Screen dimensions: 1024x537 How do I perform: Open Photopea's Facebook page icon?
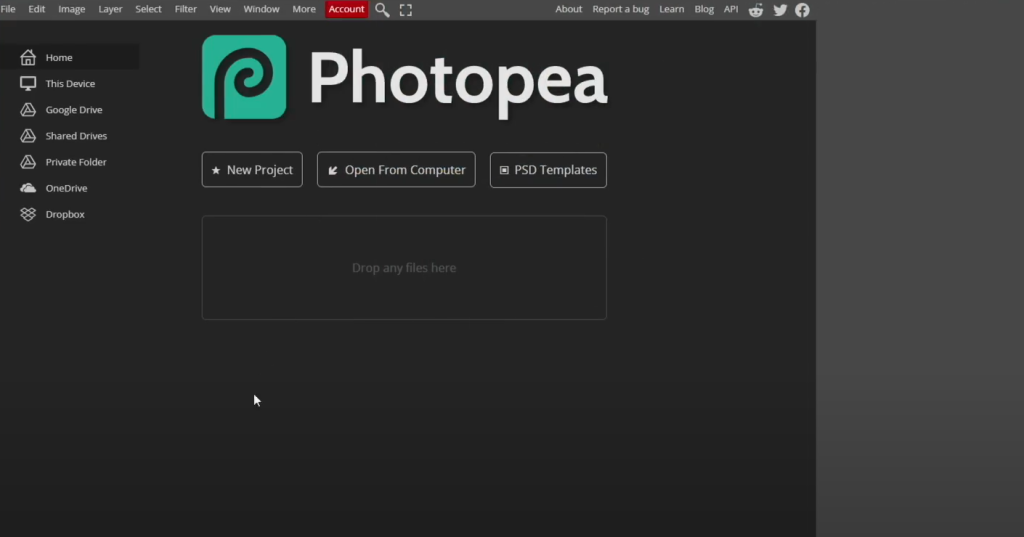point(802,10)
